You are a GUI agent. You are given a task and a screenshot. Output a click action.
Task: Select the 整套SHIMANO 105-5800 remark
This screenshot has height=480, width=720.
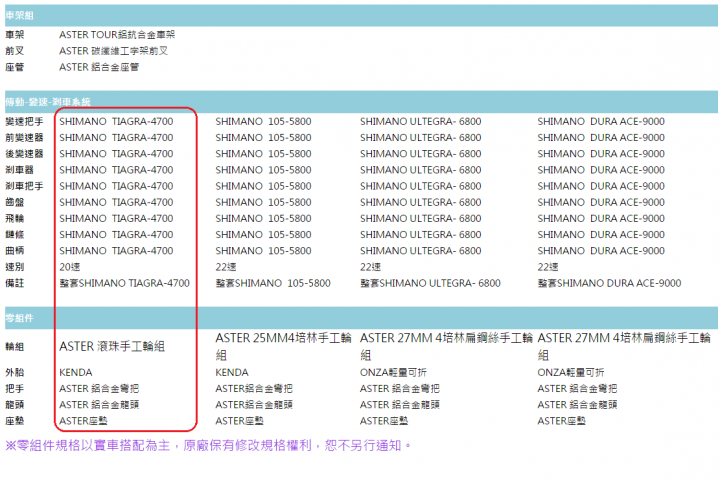[x=273, y=283]
